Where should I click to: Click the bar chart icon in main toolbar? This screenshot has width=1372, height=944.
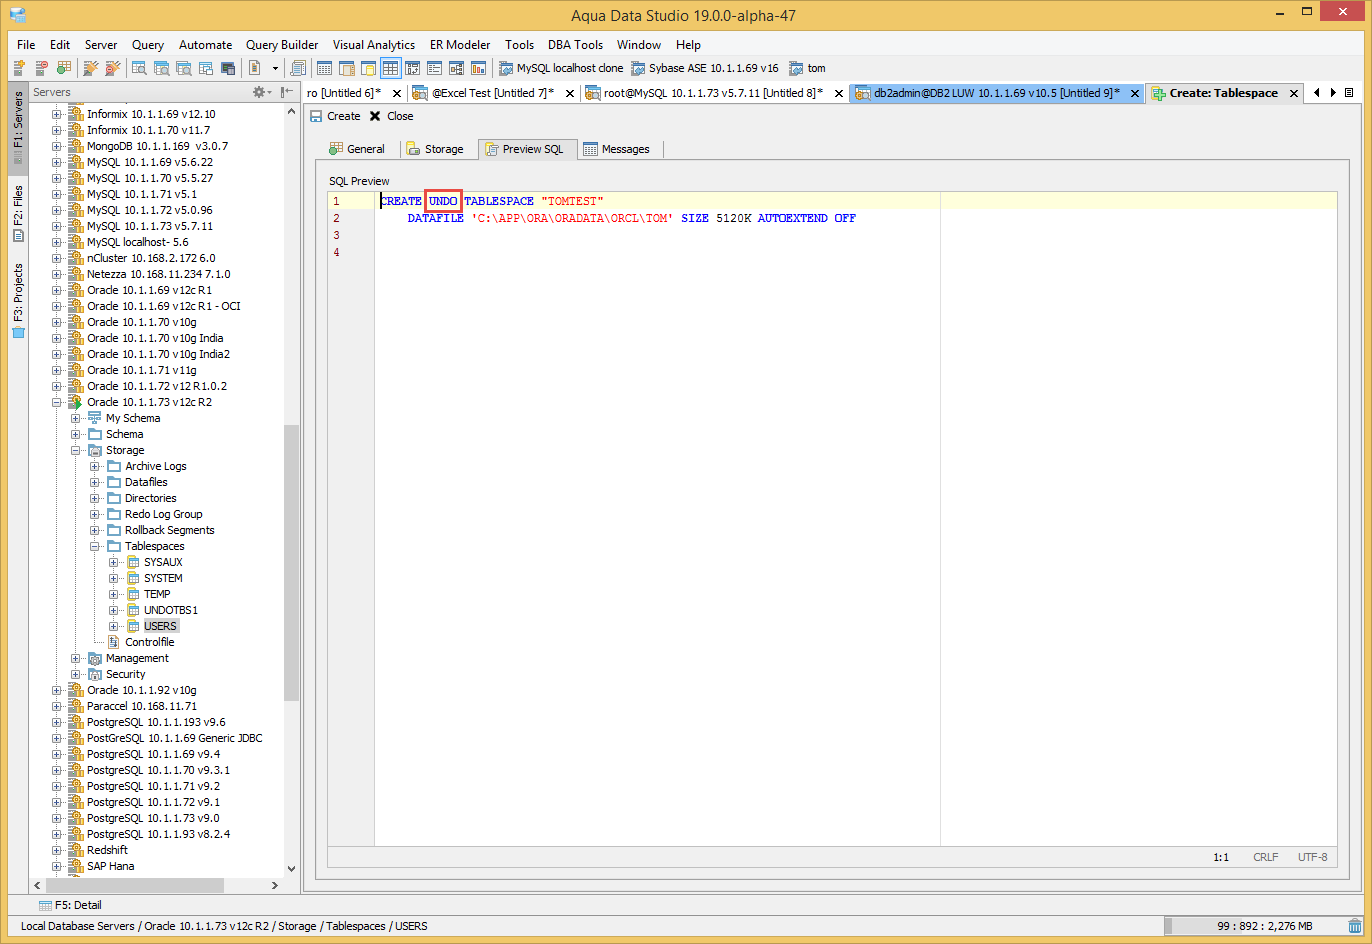coord(478,68)
